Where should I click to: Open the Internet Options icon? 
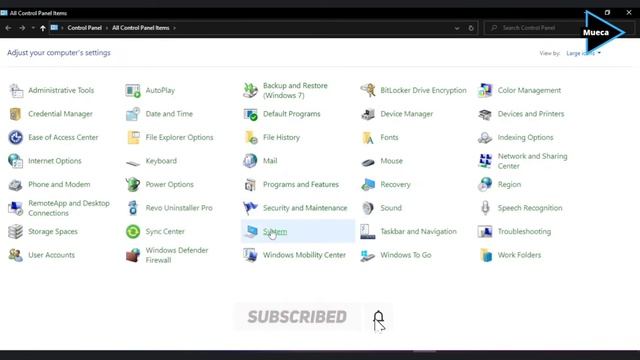[x=16, y=161]
